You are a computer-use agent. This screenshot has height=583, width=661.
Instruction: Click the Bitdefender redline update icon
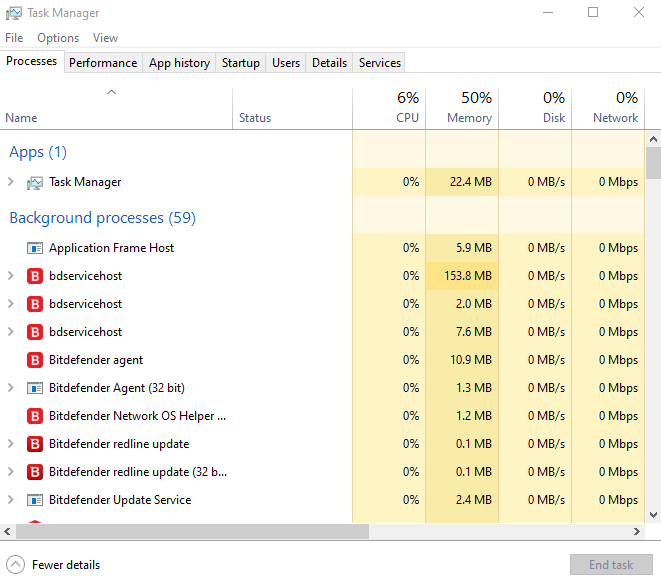(35, 444)
